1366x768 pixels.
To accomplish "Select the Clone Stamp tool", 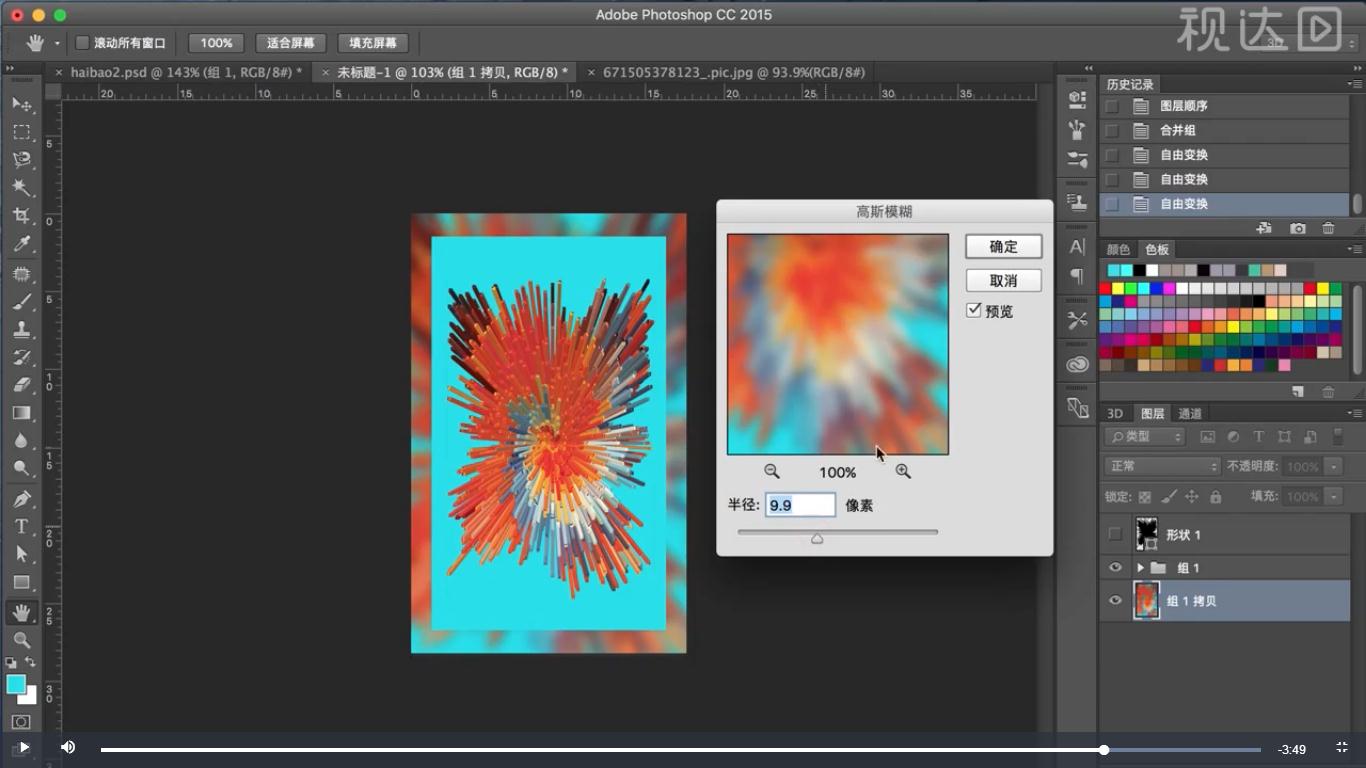I will click(x=21, y=330).
